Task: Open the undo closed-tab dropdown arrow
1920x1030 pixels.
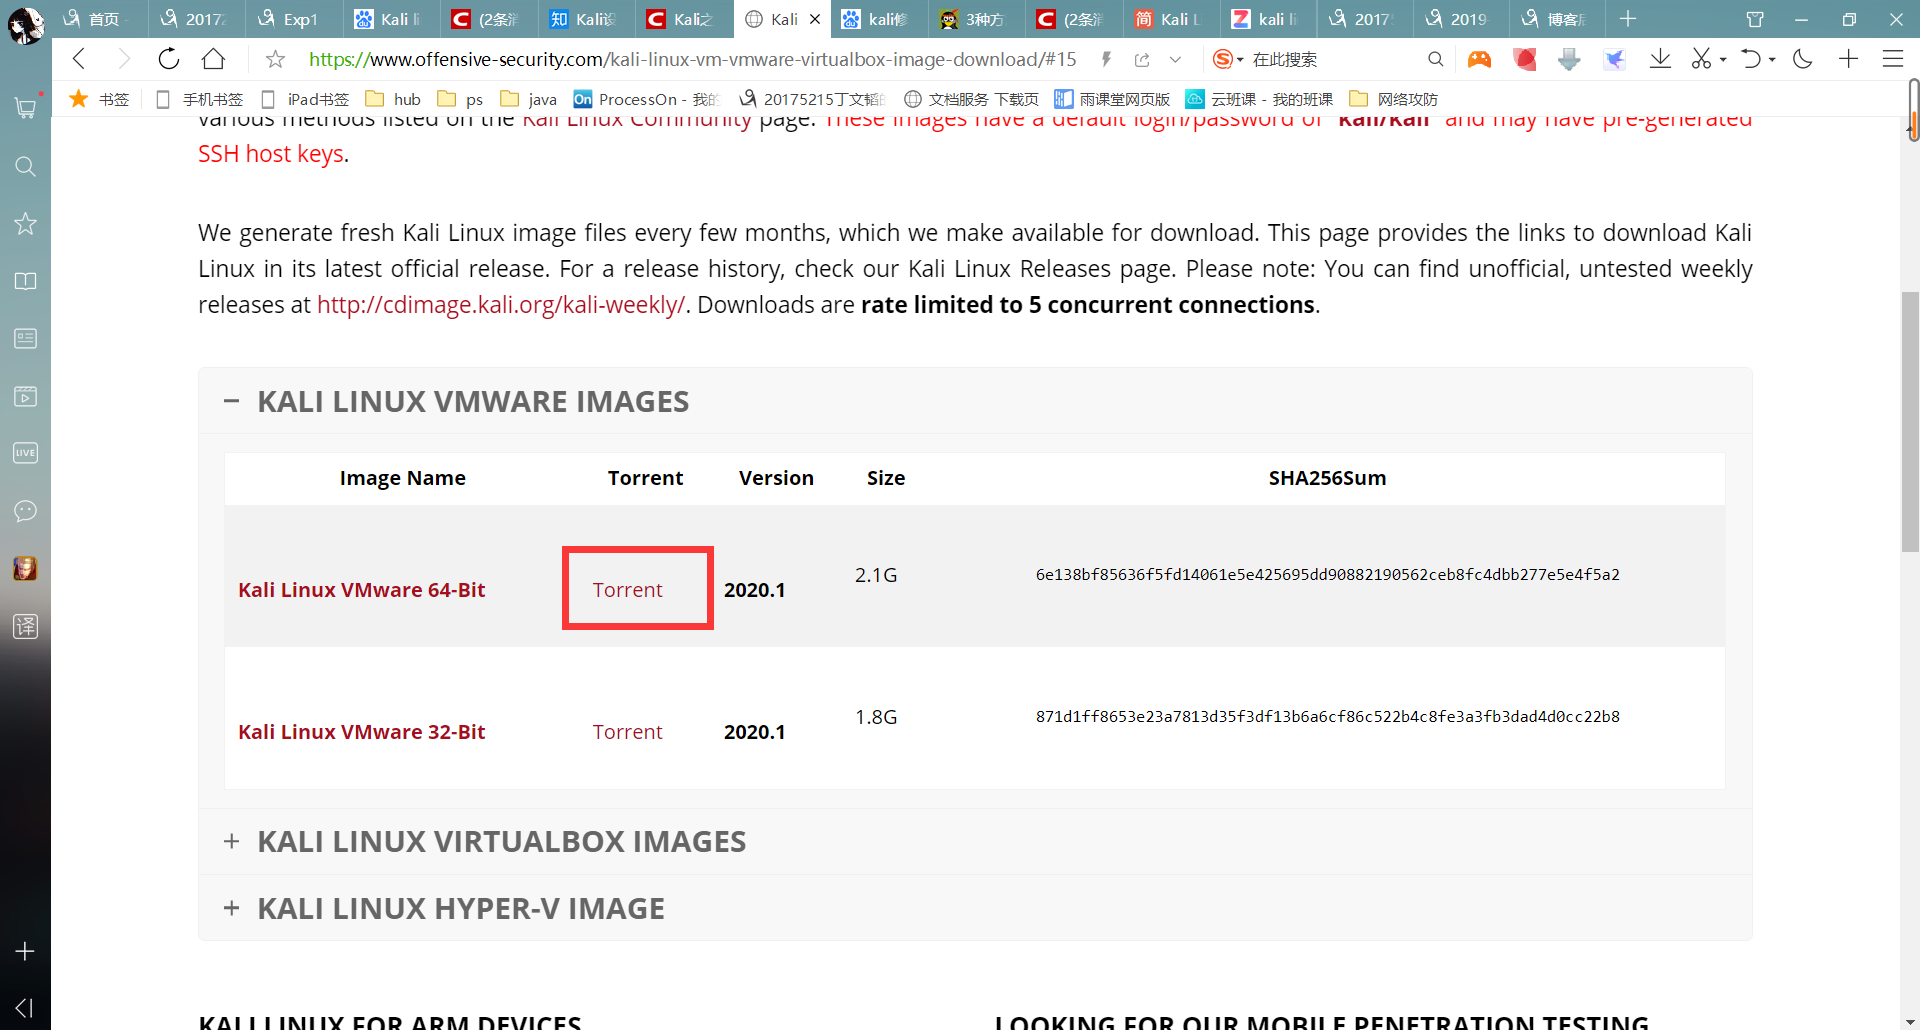Action: [x=1772, y=60]
